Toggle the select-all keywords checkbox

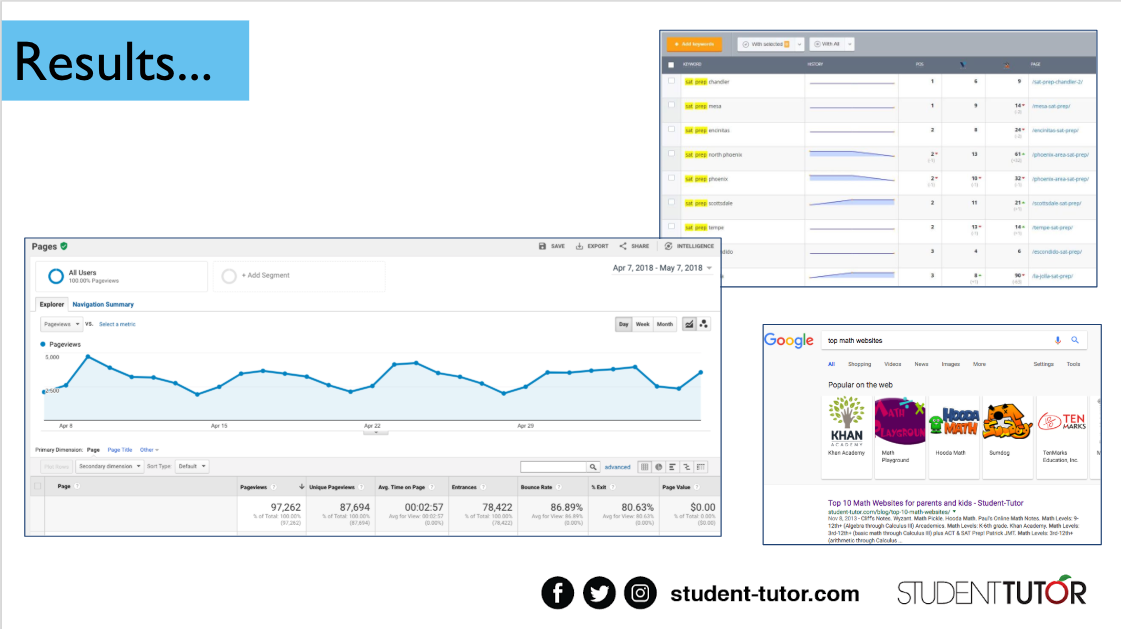(x=671, y=64)
